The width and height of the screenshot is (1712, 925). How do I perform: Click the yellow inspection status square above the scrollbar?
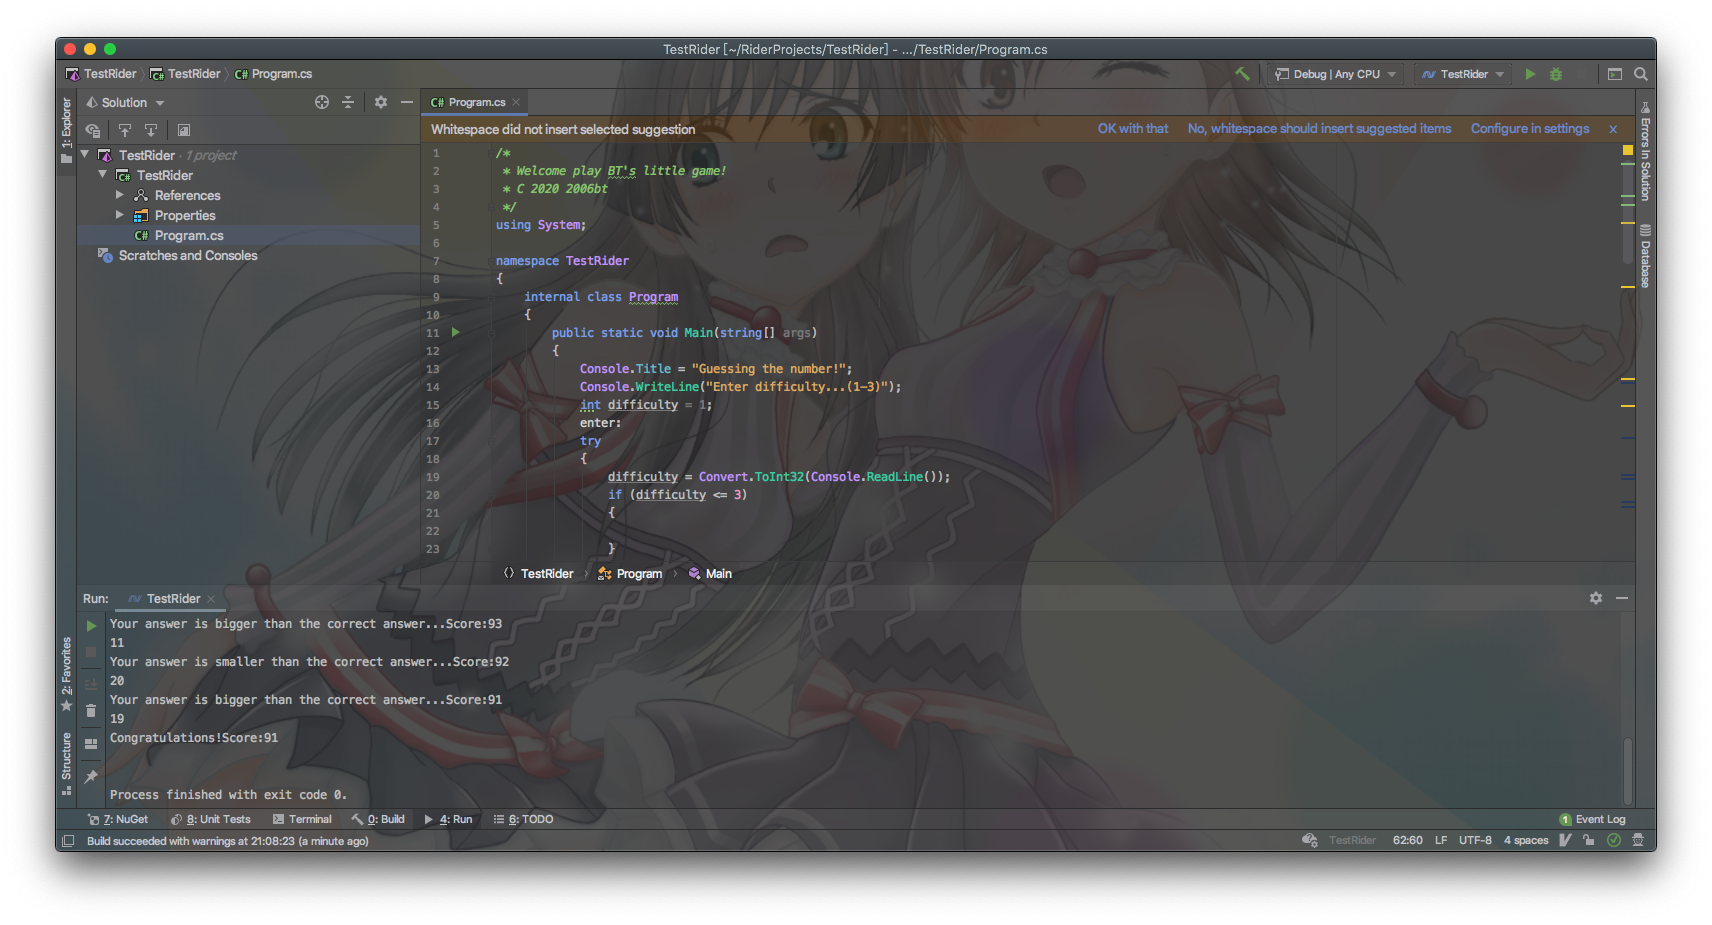[1628, 150]
